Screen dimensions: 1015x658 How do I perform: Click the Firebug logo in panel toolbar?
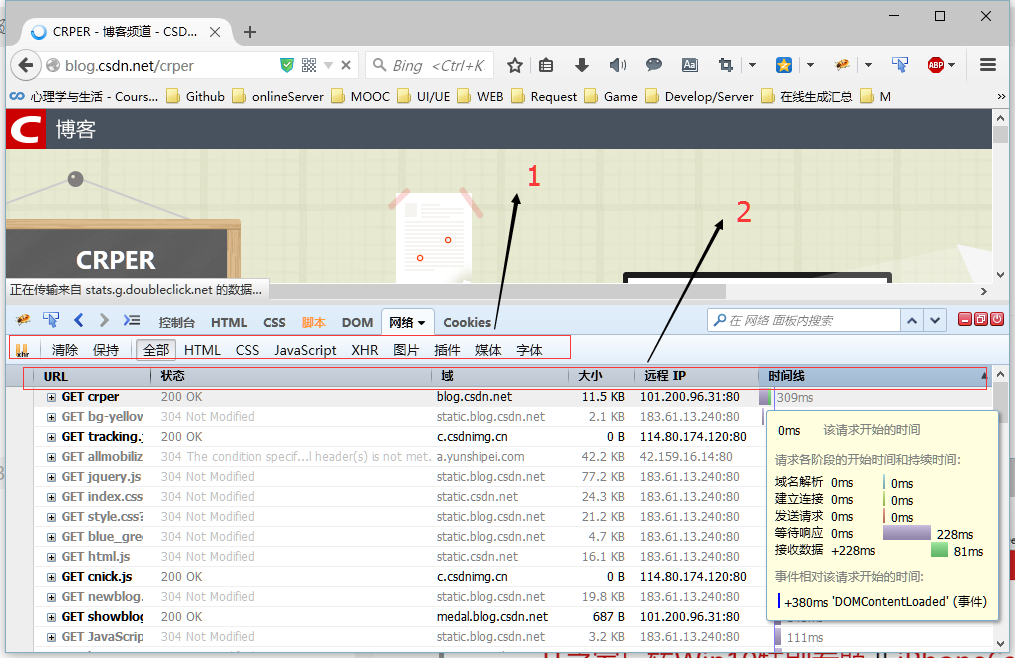pyautogui.click(x=23, y=320)
